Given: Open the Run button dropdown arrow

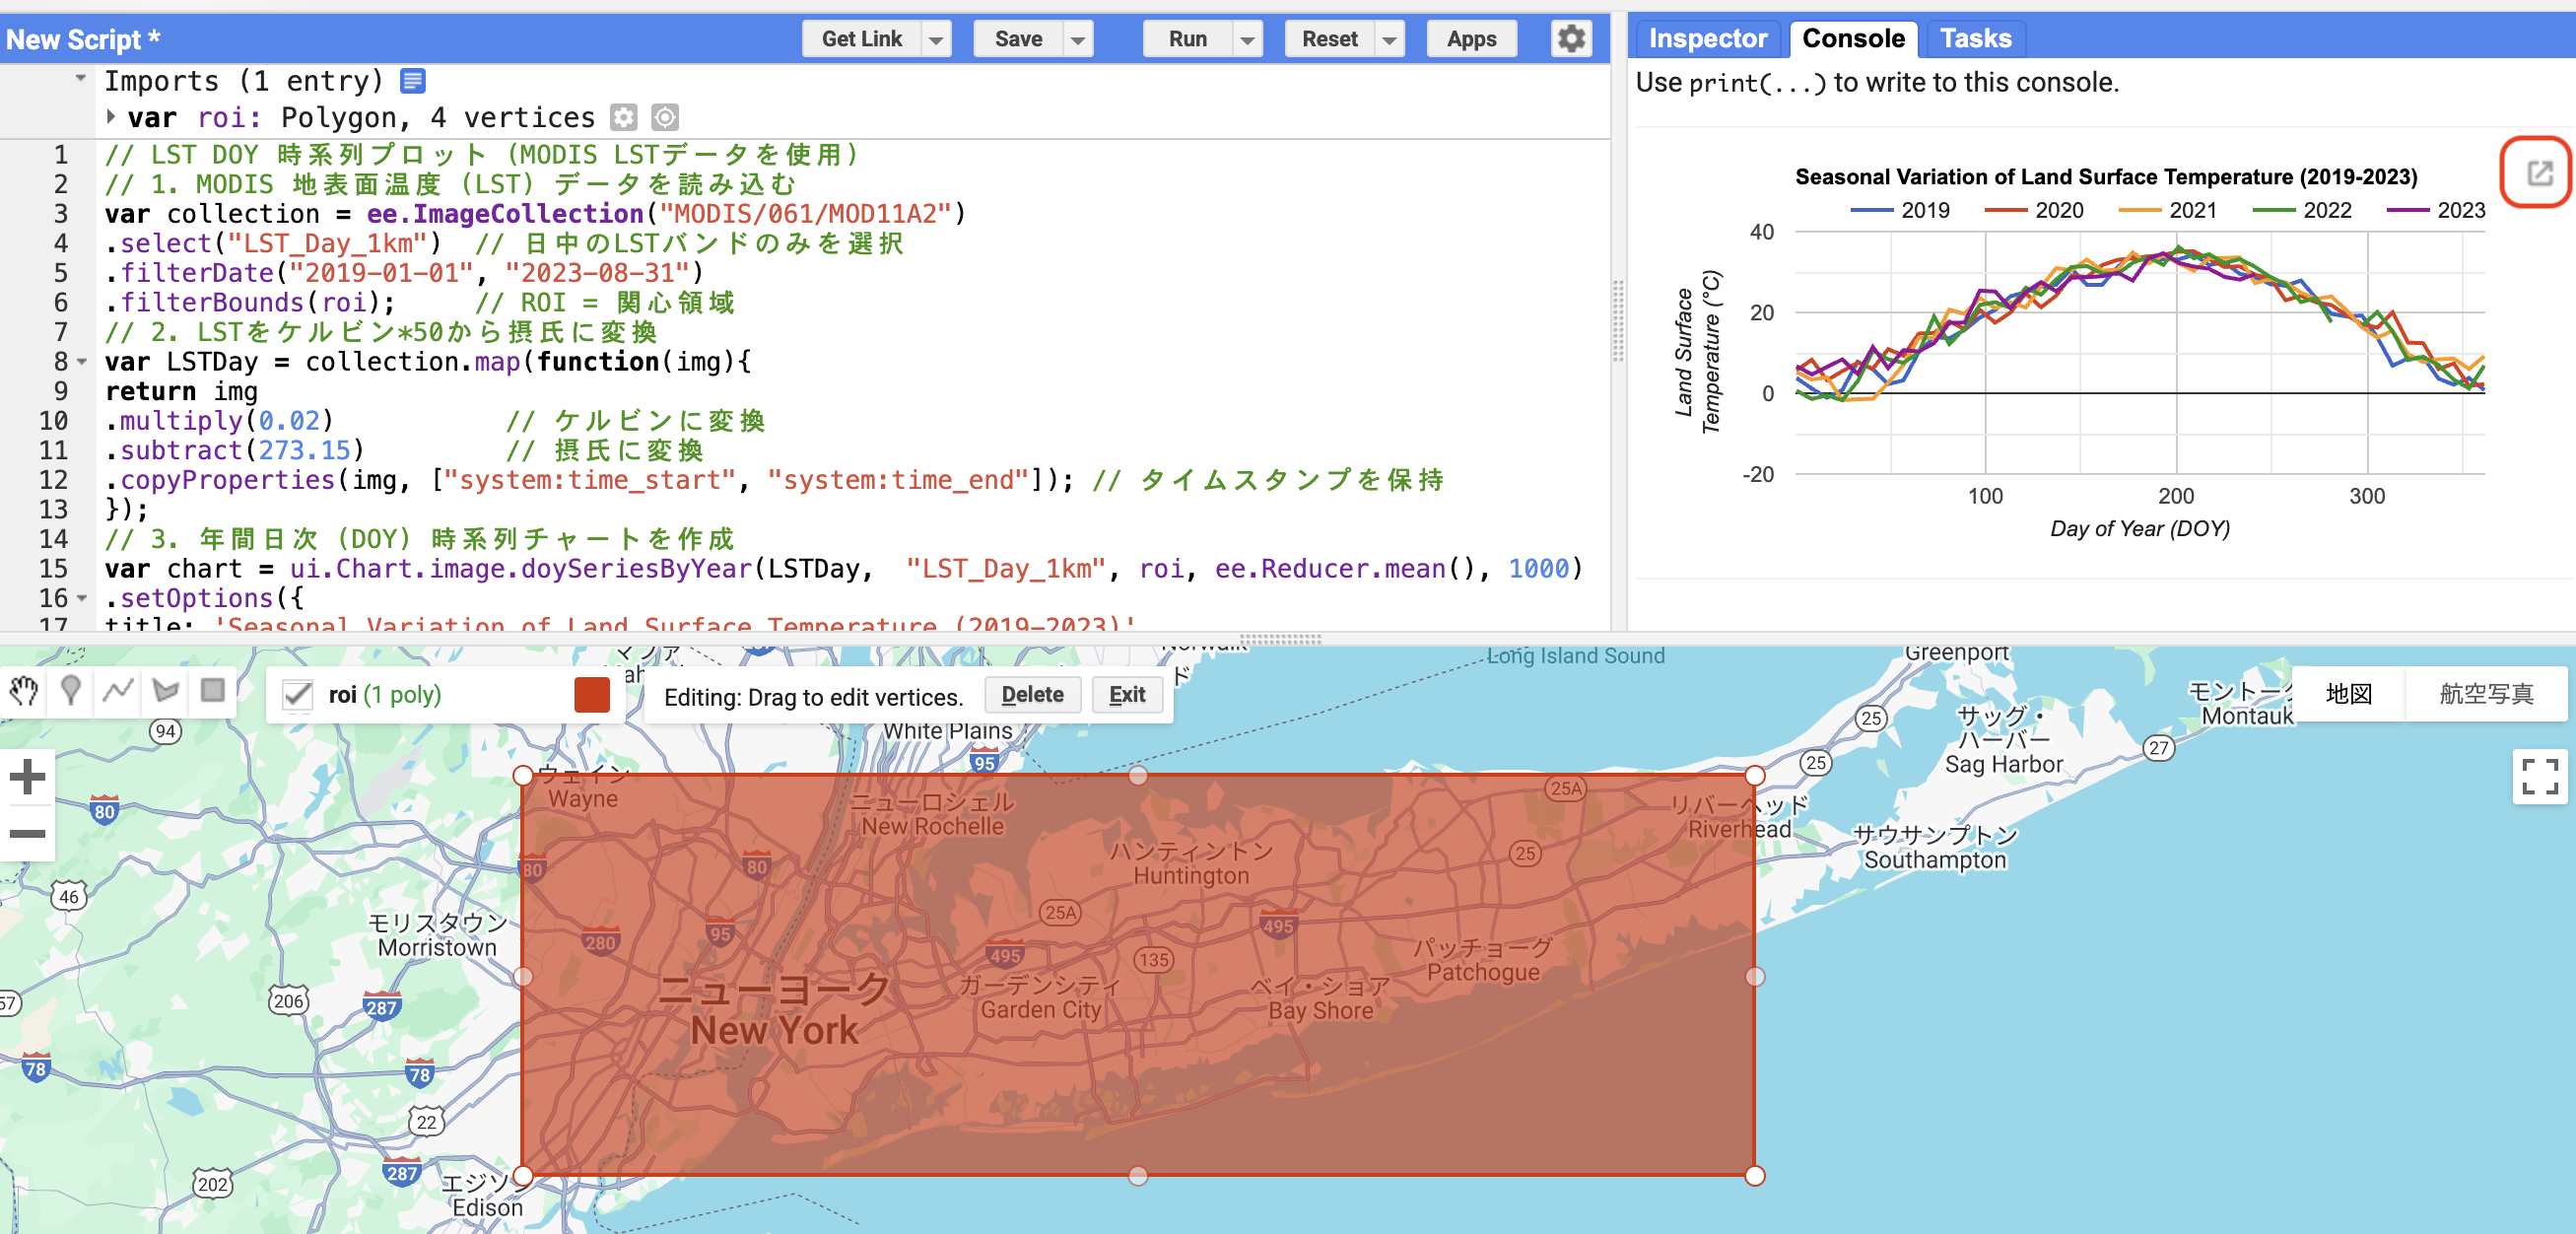Looking at the screenshot, I should click(x=1247, y=40).
